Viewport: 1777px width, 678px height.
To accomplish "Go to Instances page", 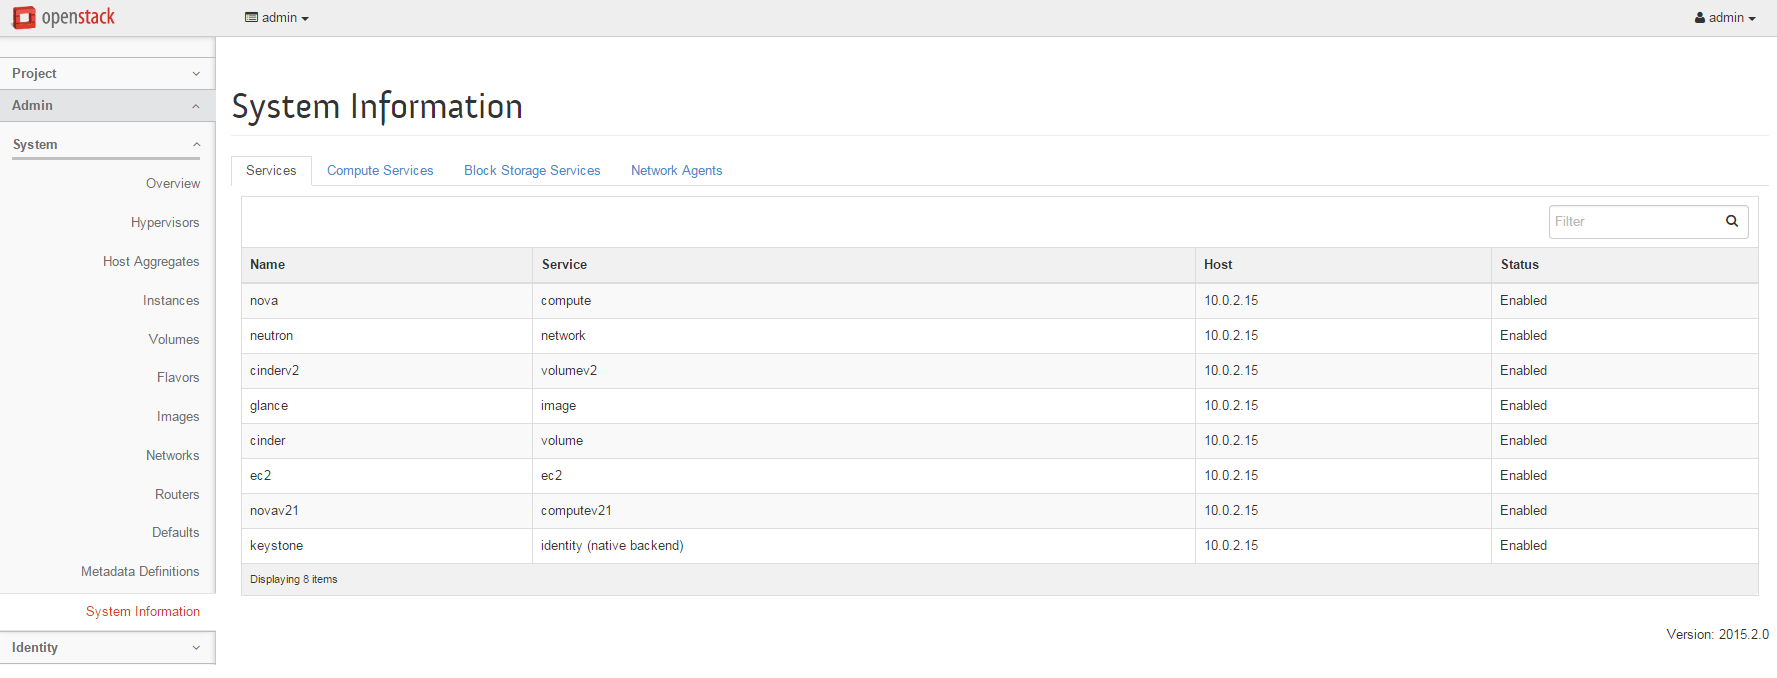I will pyautogui.click(x=171, y=300).
